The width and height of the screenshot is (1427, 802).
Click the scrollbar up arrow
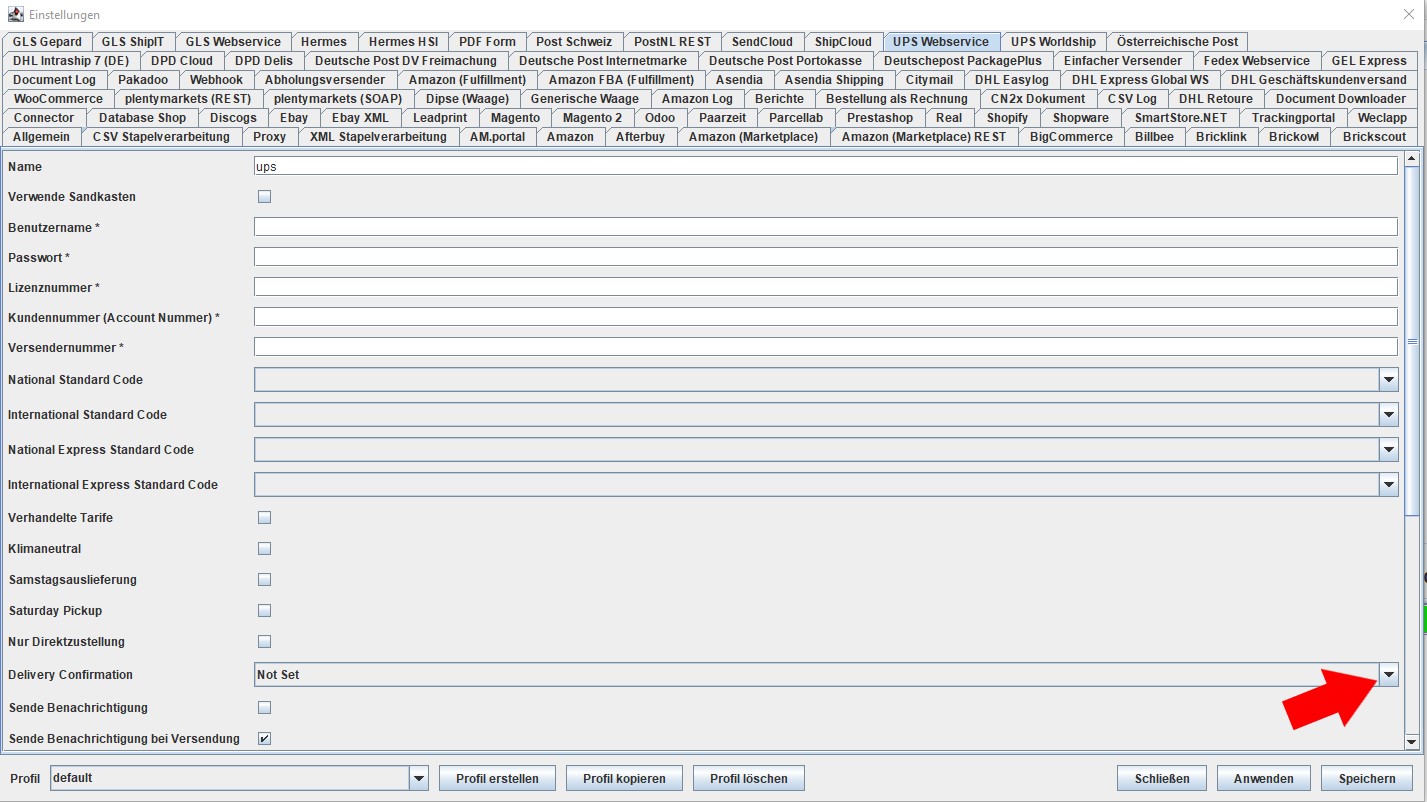(1412, 158)
